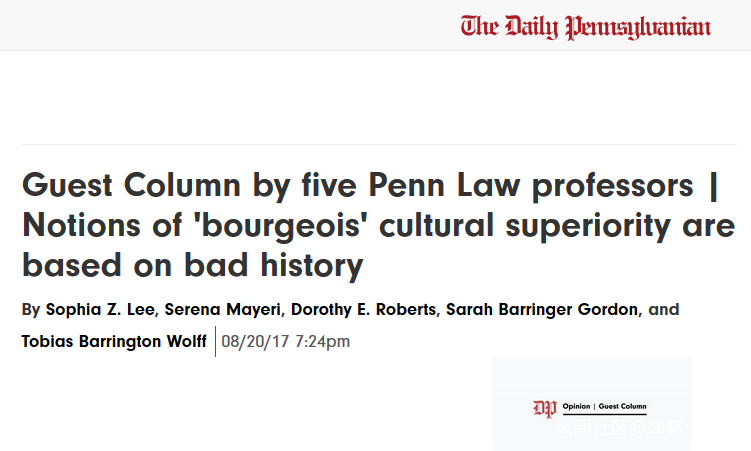Click the red DP monogram icon

pos(544,408)
